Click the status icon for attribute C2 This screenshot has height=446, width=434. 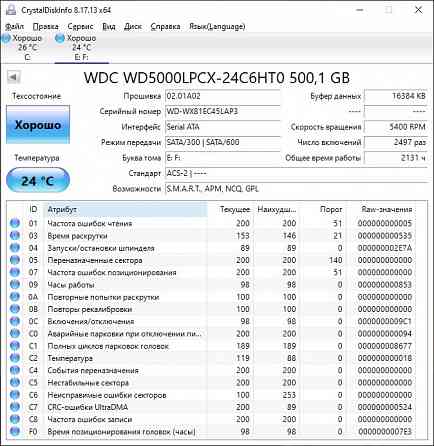[15, 358]
